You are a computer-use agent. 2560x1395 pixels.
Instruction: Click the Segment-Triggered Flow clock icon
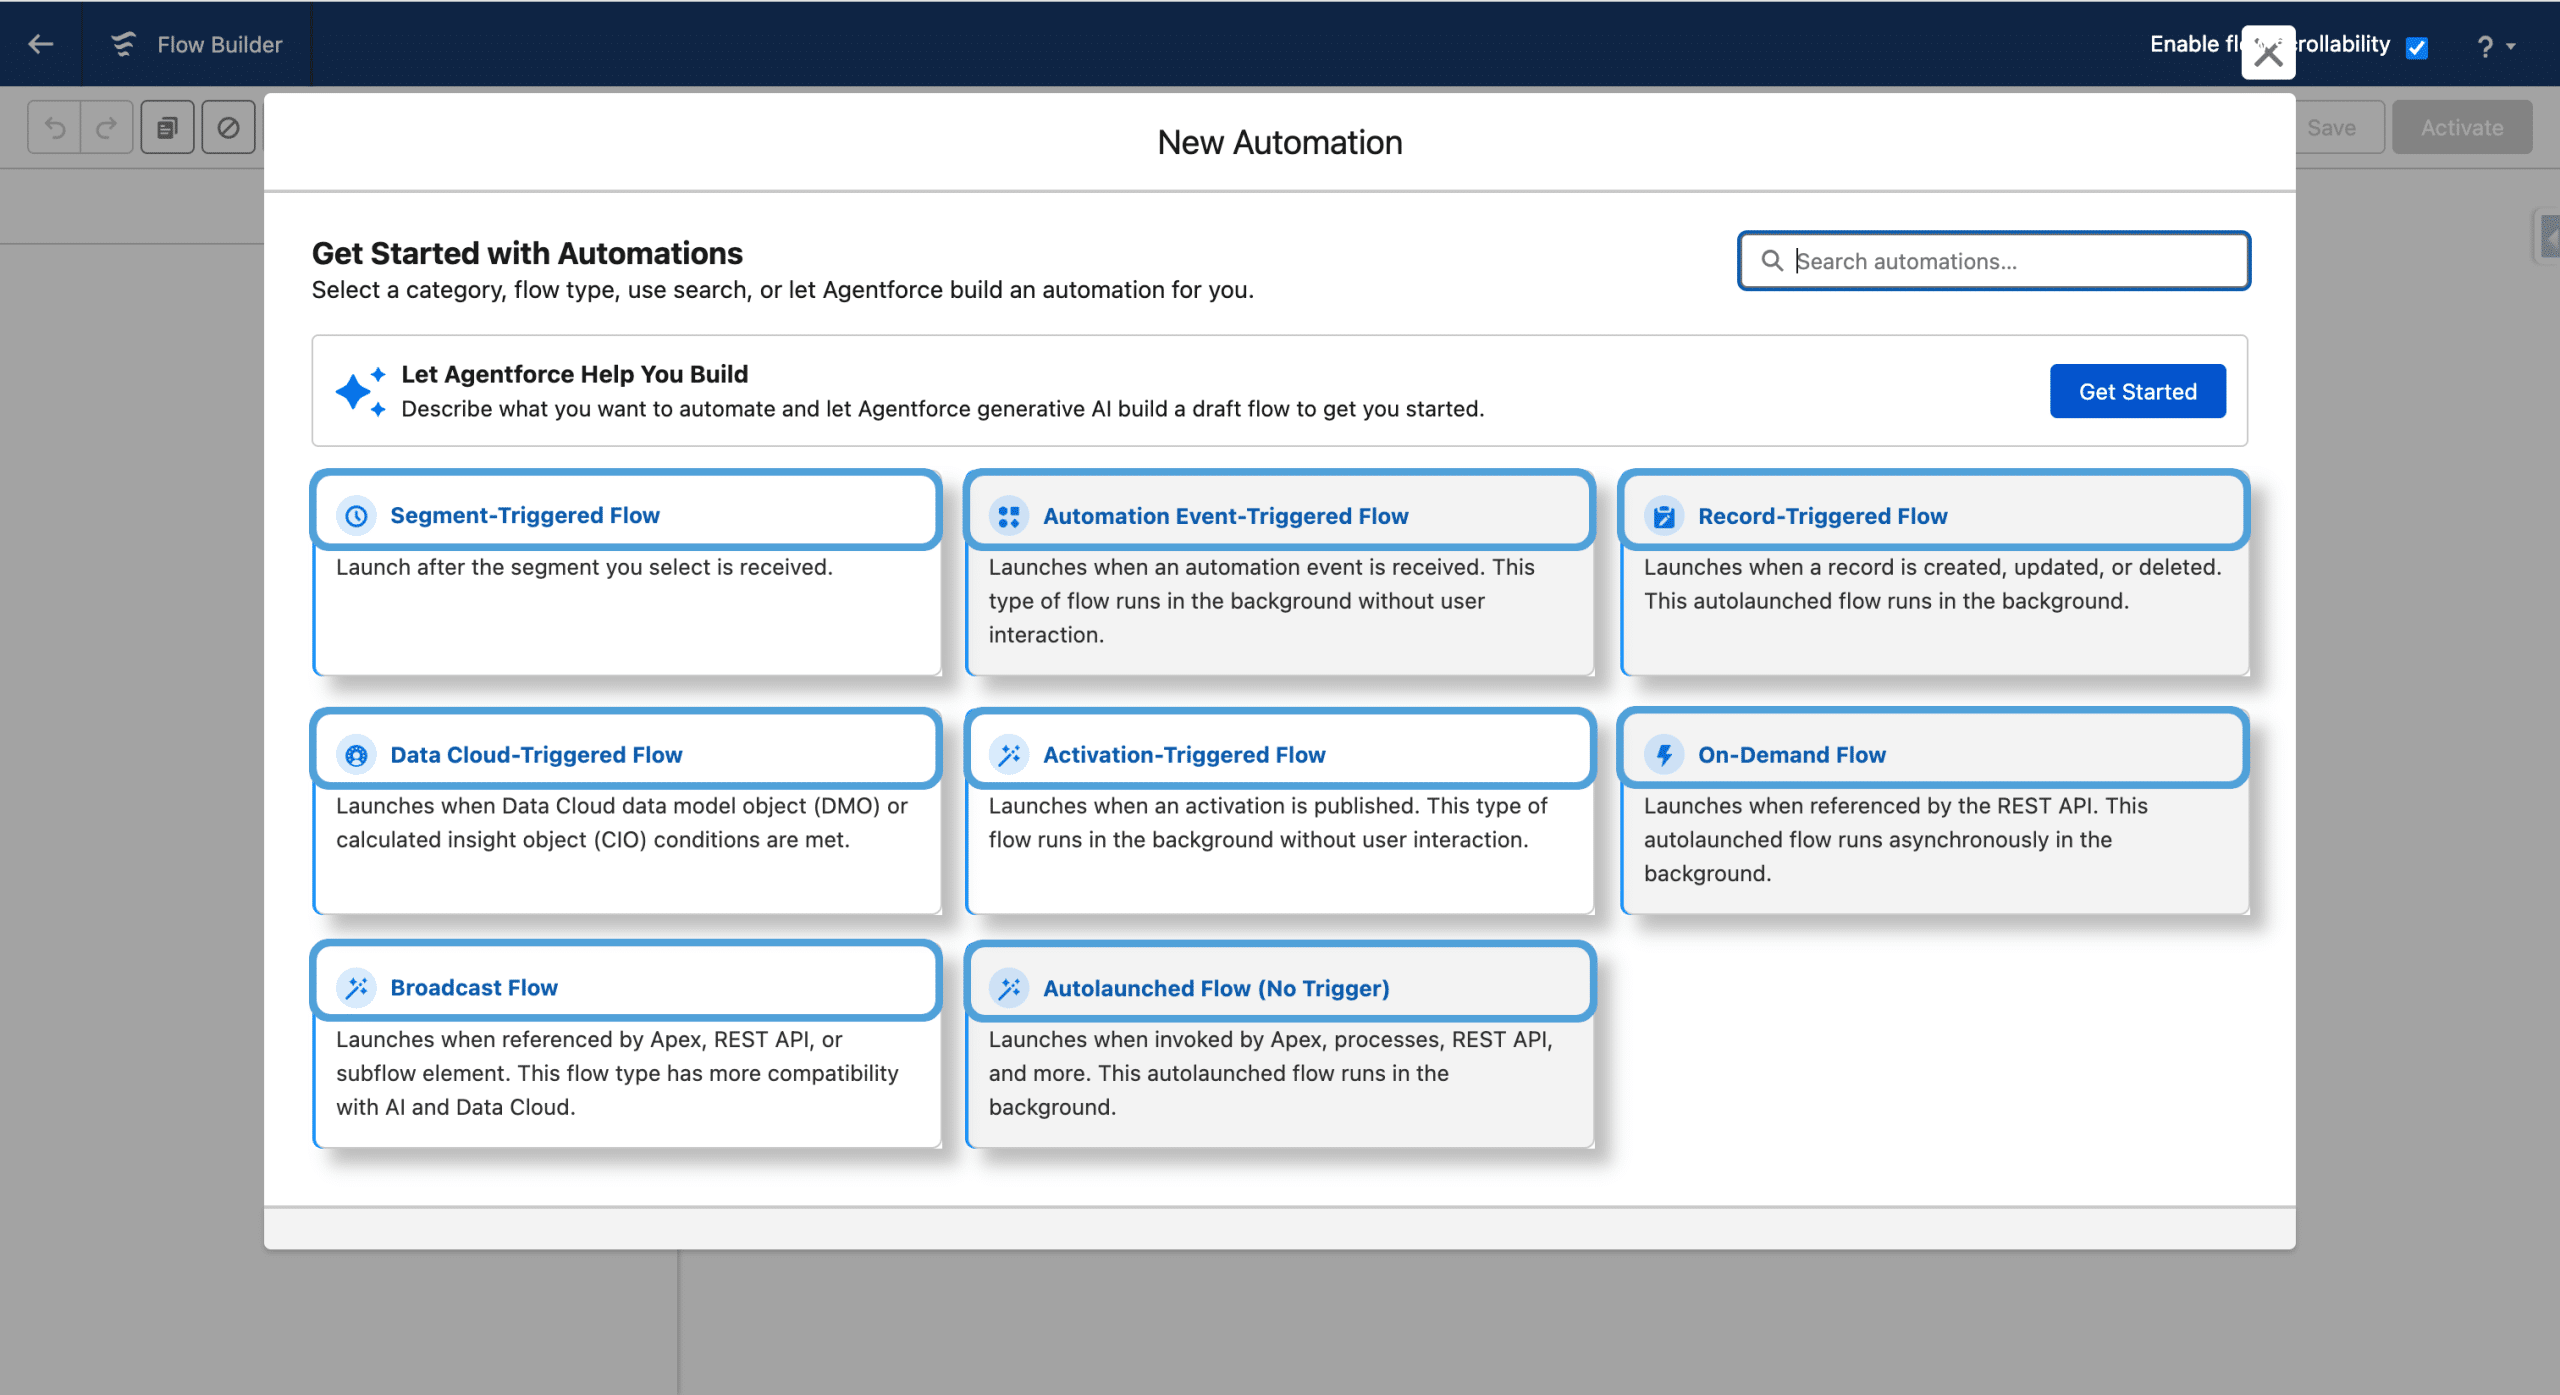[x=356, y=515]
